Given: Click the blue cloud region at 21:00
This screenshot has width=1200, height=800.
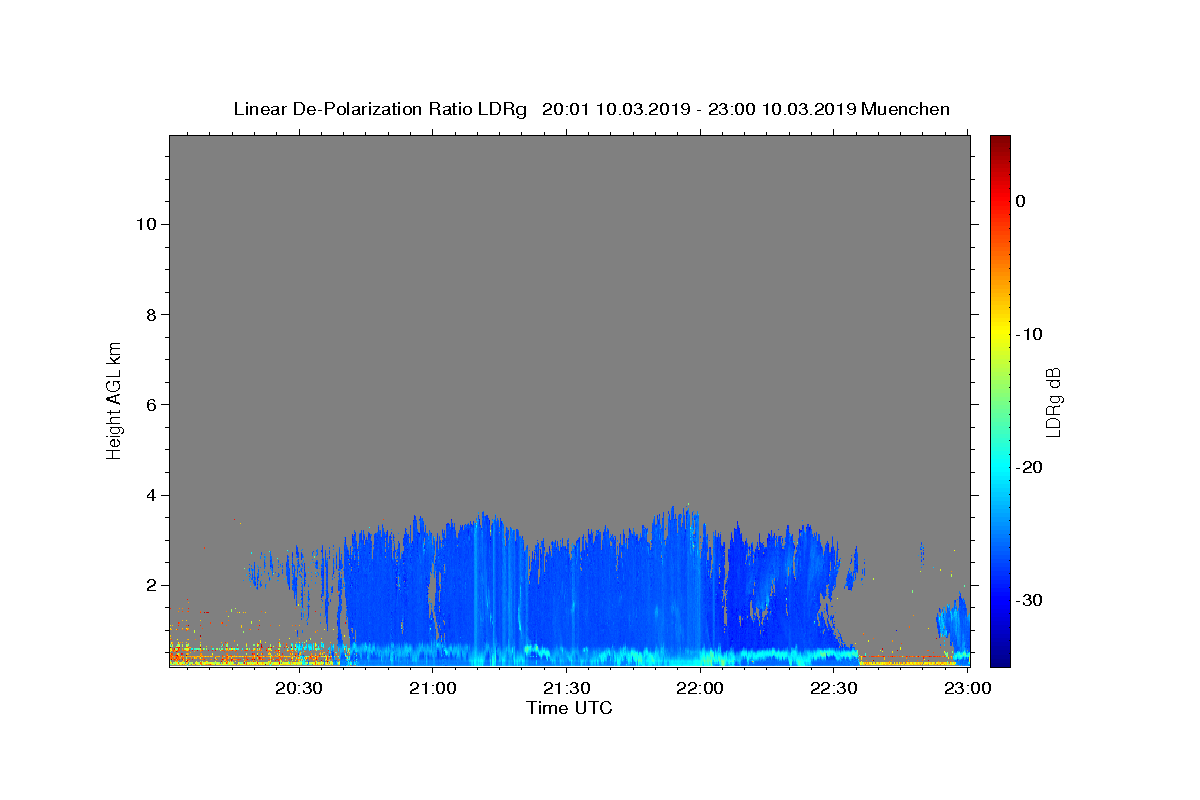Looking at the screenshot, I should [x=432, y=590].
